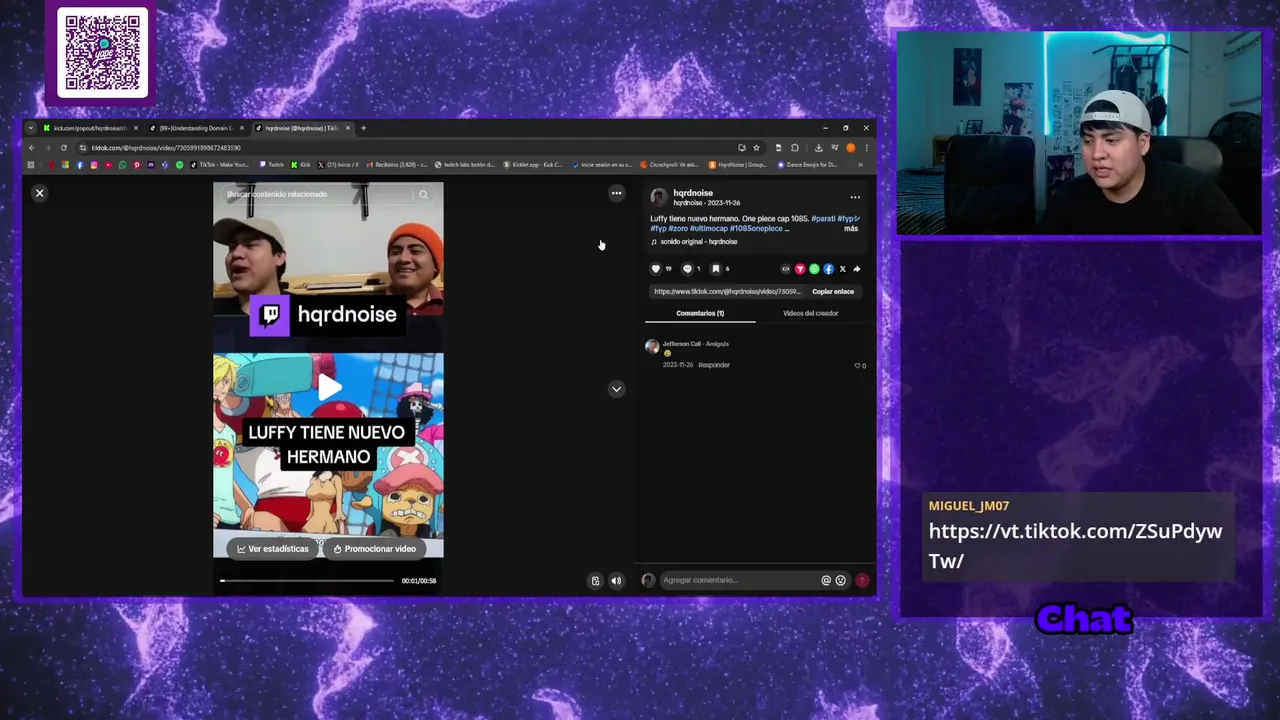Open a new browser tab with plus

(x=363, y=128)
